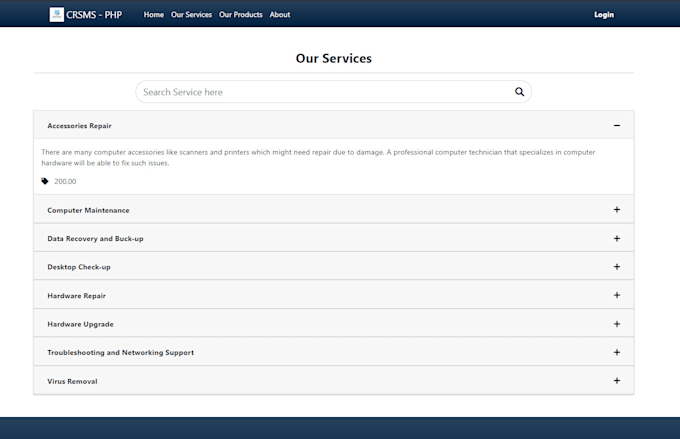Expand Virus Removal with plus icon
This screenshot has width=680, height=439.
click(x=617, y=380)
